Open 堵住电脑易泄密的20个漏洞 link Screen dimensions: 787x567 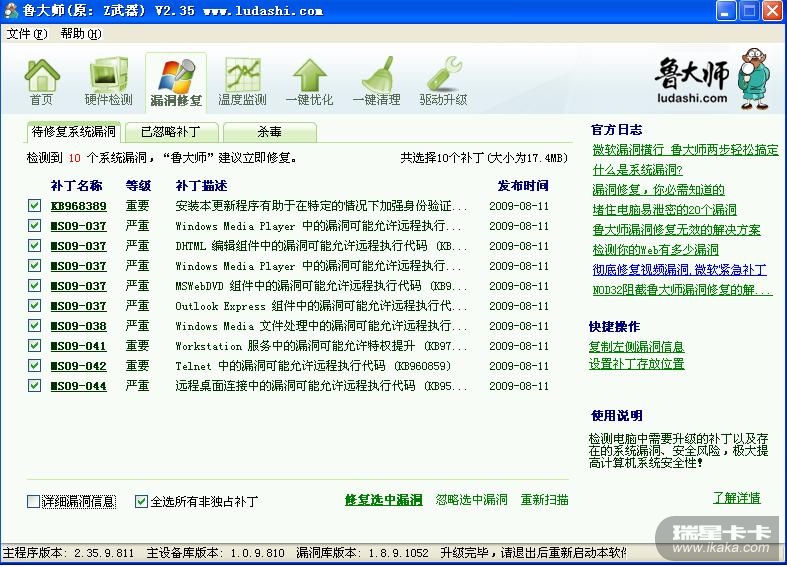click(665, 210)
